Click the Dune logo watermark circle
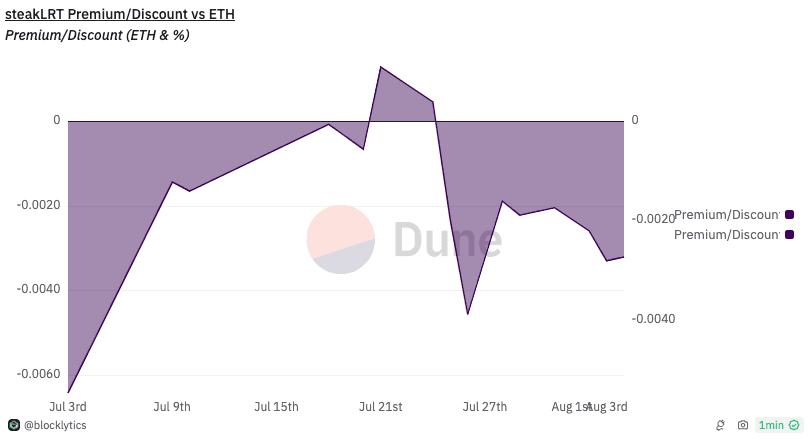 [x=340, y=239]
